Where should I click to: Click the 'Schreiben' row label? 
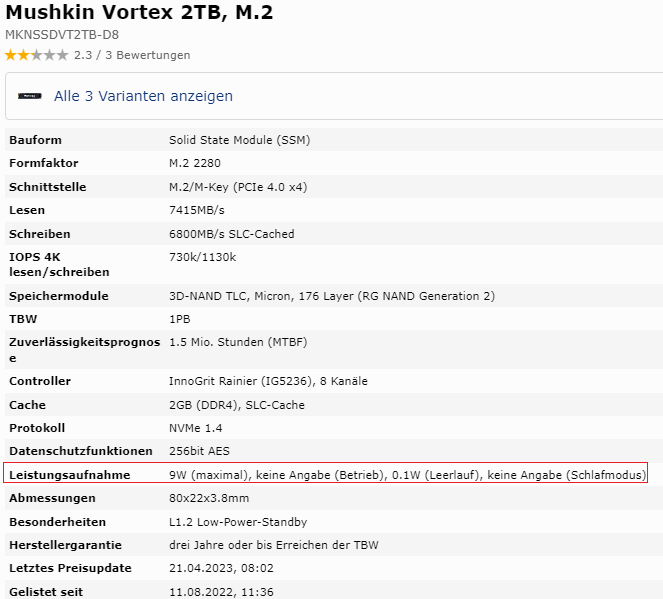point(40,234)
